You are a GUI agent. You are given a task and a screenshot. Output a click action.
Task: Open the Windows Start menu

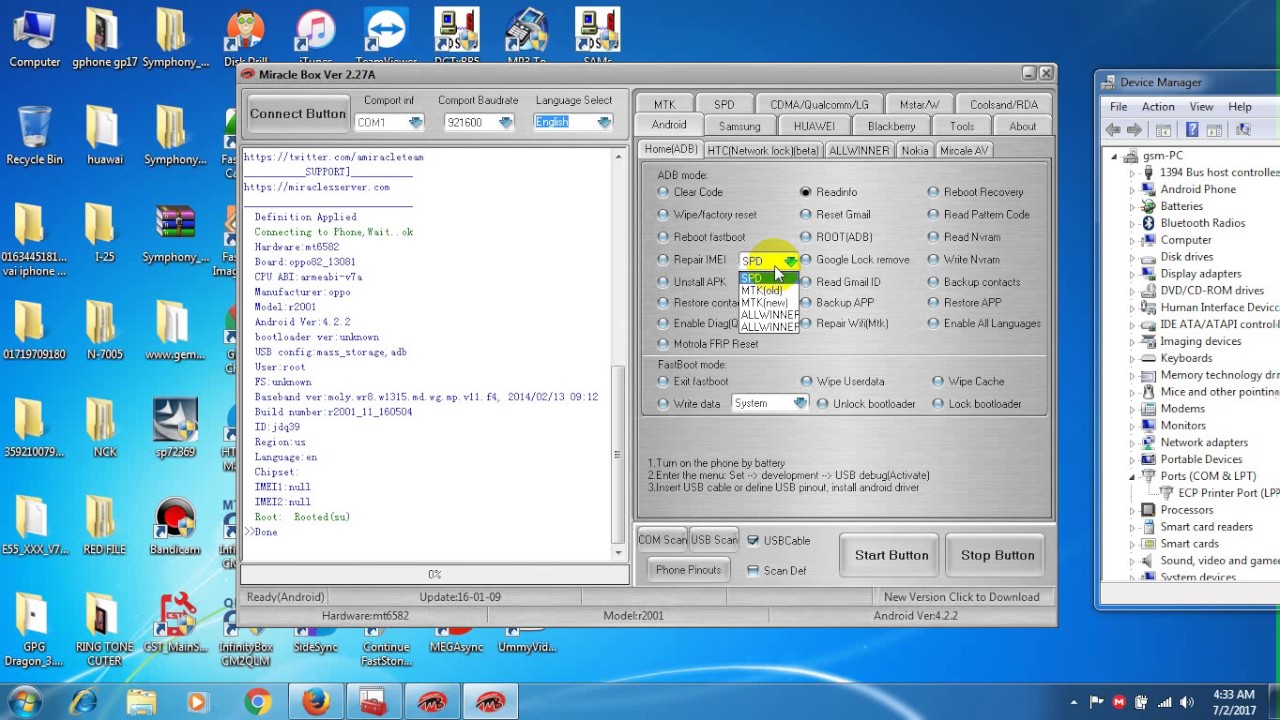(x=24, y=702)
